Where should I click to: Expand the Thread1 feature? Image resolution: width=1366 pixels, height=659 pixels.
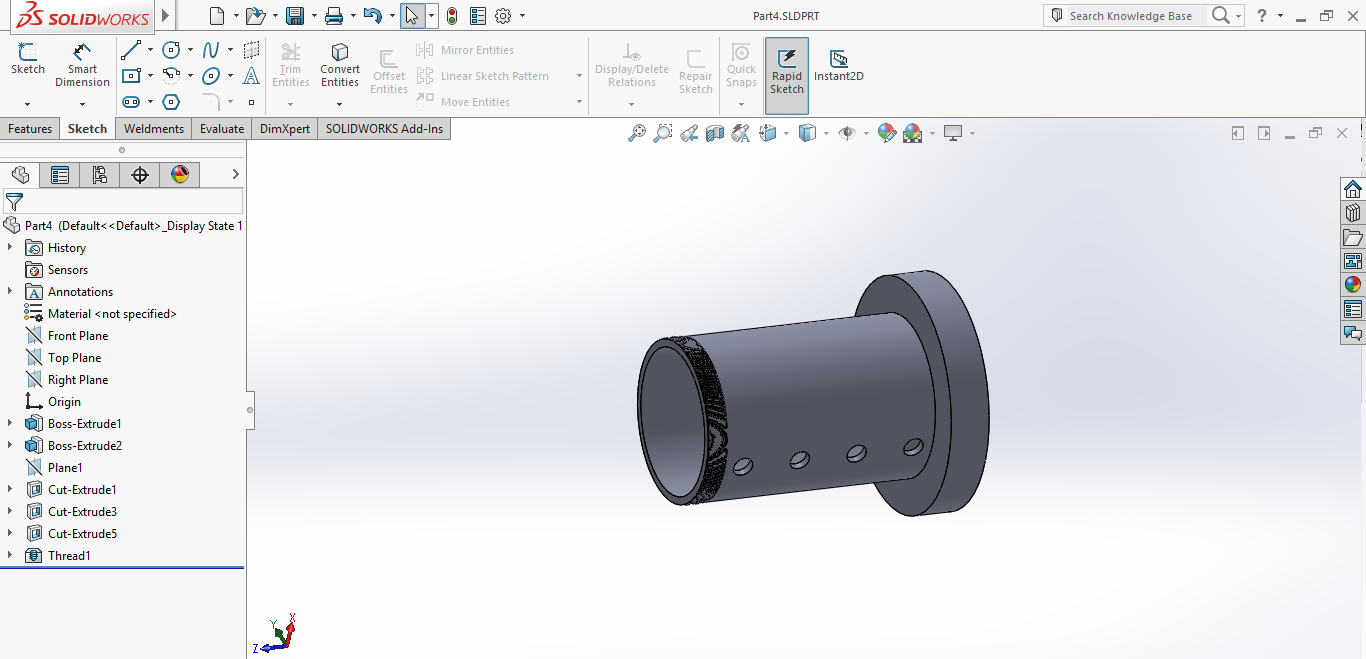pos(10,555)
